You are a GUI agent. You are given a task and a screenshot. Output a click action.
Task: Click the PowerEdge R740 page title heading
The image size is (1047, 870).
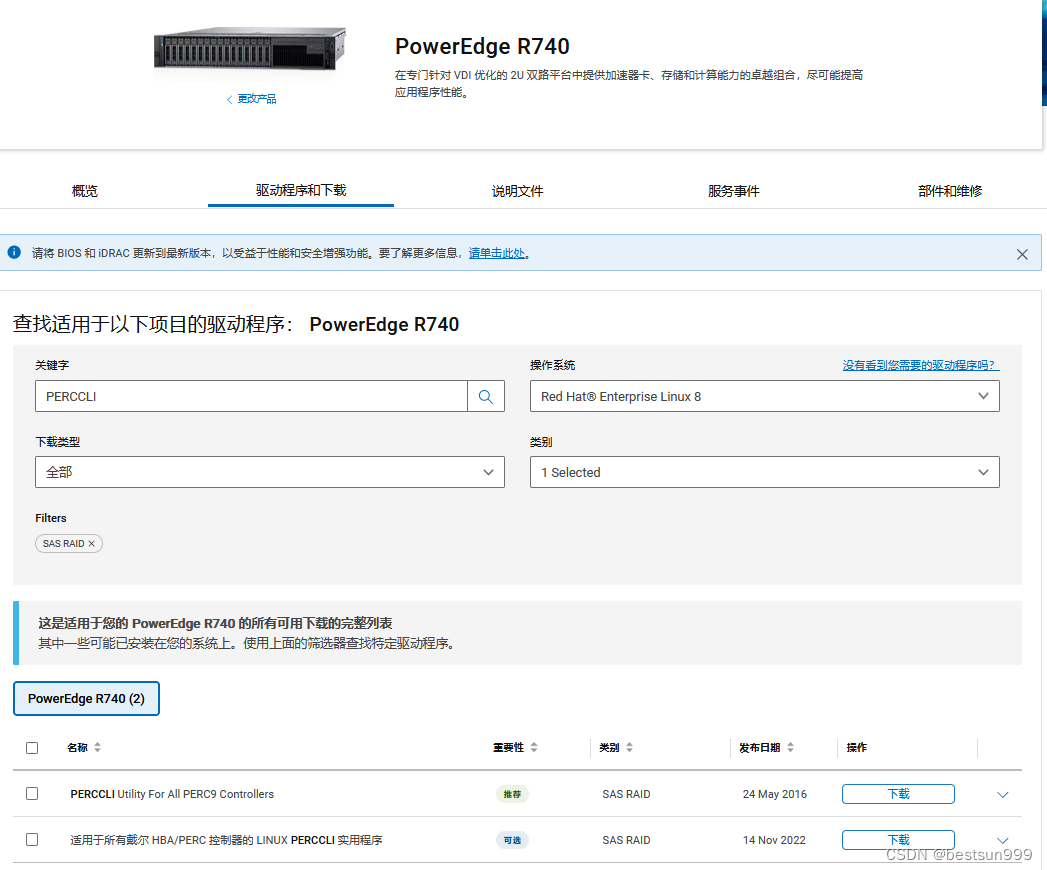[482, 46]
